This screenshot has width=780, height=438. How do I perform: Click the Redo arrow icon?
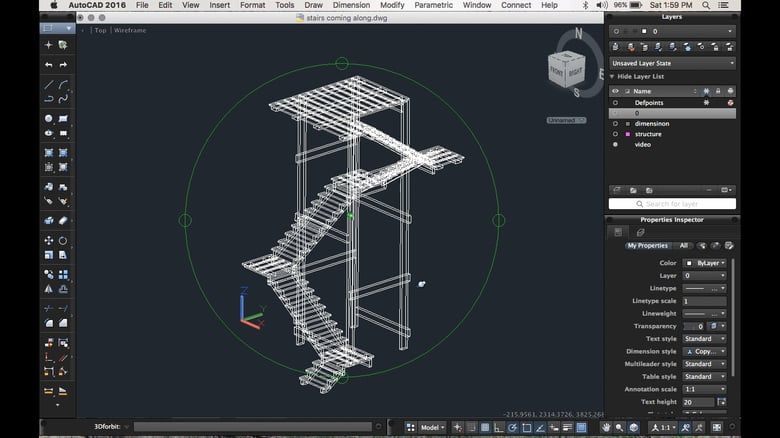(63, 65)
